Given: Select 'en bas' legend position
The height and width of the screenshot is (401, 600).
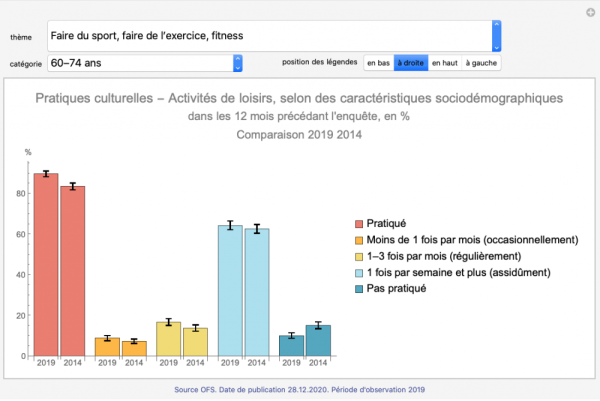Looking at the screenshot, I should (x=378, y=63).
